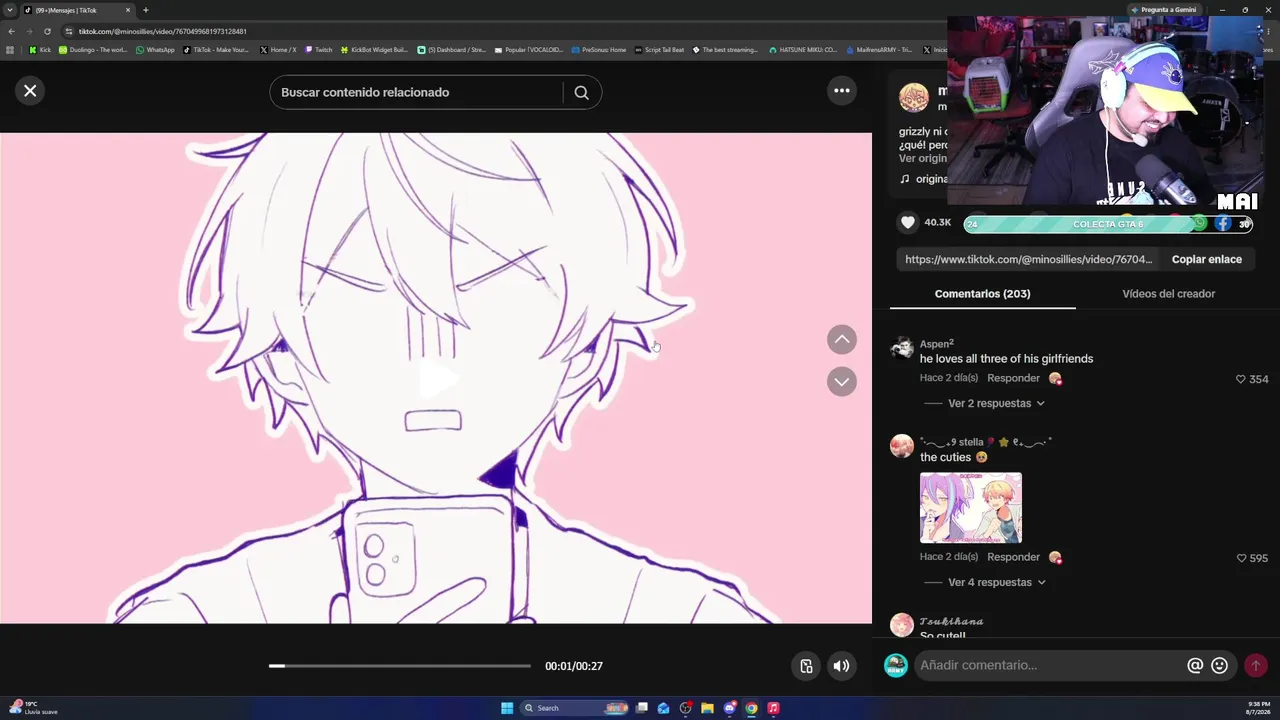The image size is (1280, 720).
Task: Seek on the video progress bar
Action: (x=400, y=666)
